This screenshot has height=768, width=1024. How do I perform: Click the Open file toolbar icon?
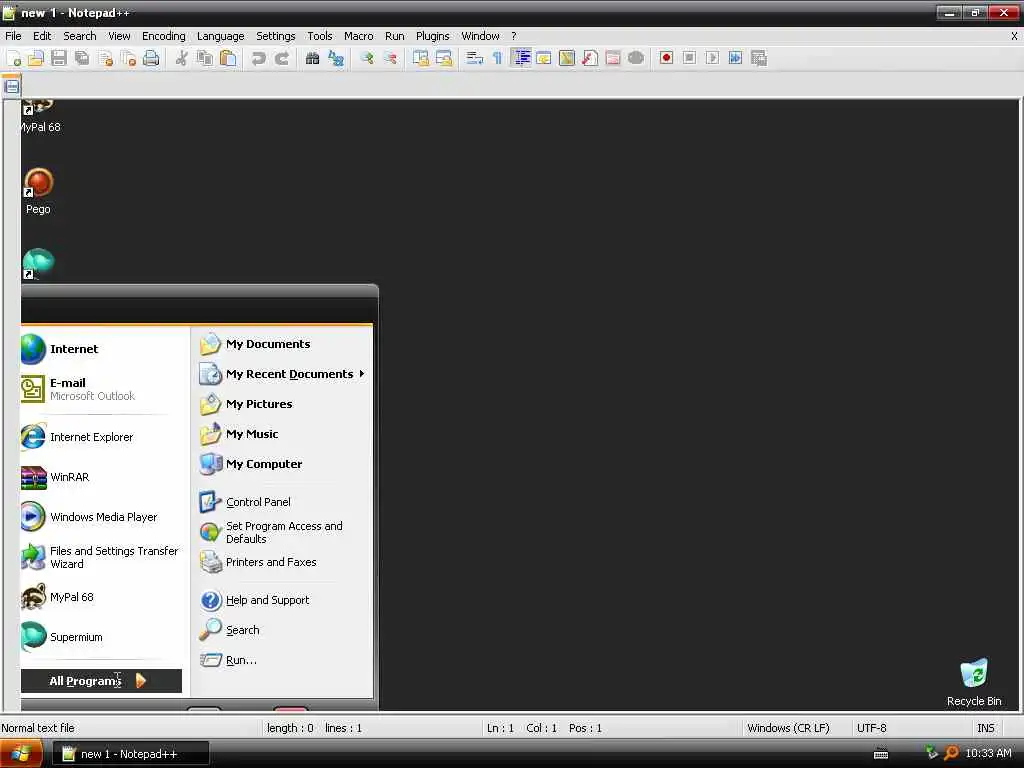click(x=36, y=58)
